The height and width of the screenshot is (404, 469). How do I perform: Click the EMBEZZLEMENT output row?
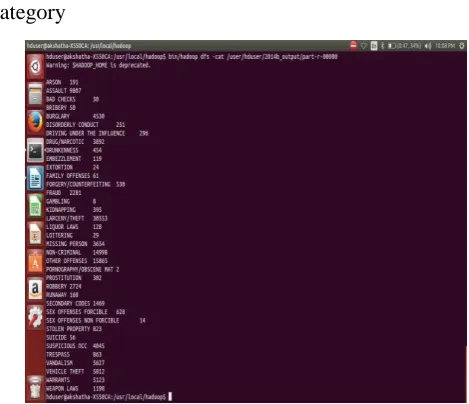pyautogui.click(x=74, y=158)
